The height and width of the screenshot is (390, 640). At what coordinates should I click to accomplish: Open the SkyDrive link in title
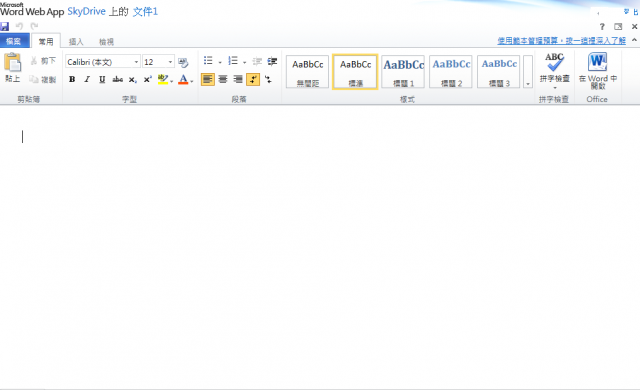[x=87, y=11]
